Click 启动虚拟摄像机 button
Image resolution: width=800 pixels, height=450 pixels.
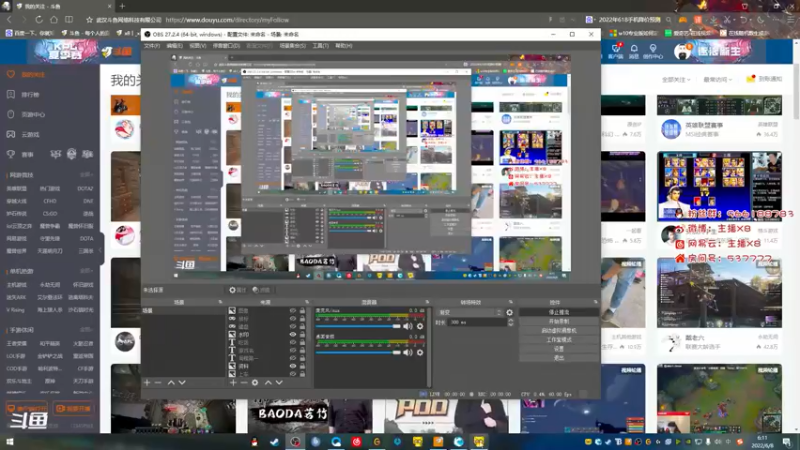point(559,331)
